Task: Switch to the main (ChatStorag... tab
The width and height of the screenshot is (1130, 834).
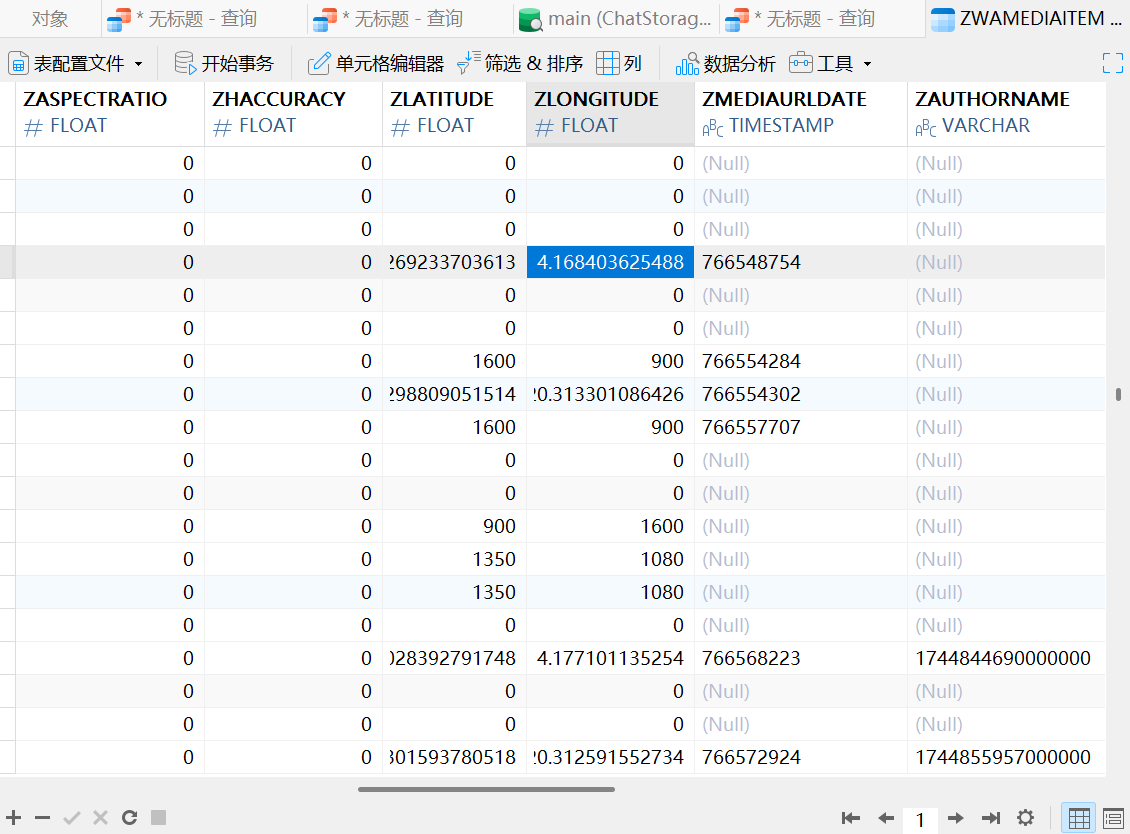Action: pyautogui.click(x=615, y=19)
